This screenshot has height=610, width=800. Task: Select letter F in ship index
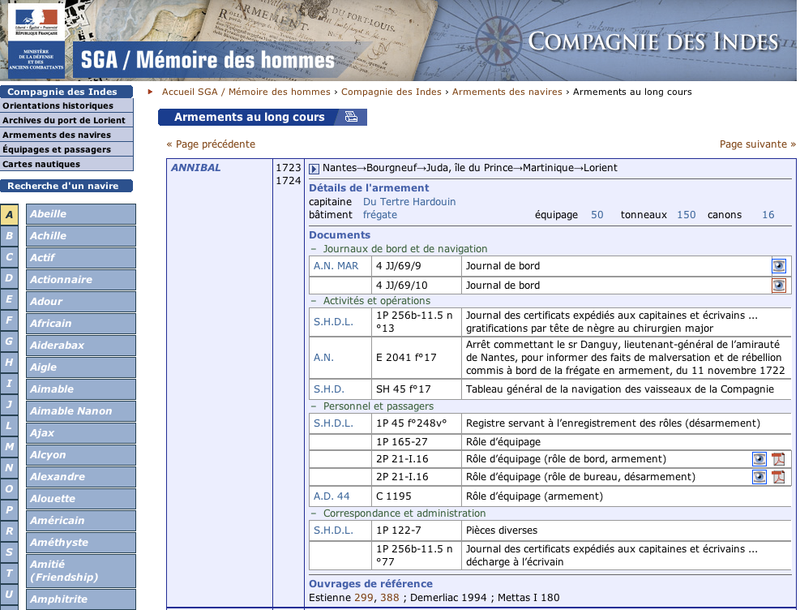[x=9, y=320]
